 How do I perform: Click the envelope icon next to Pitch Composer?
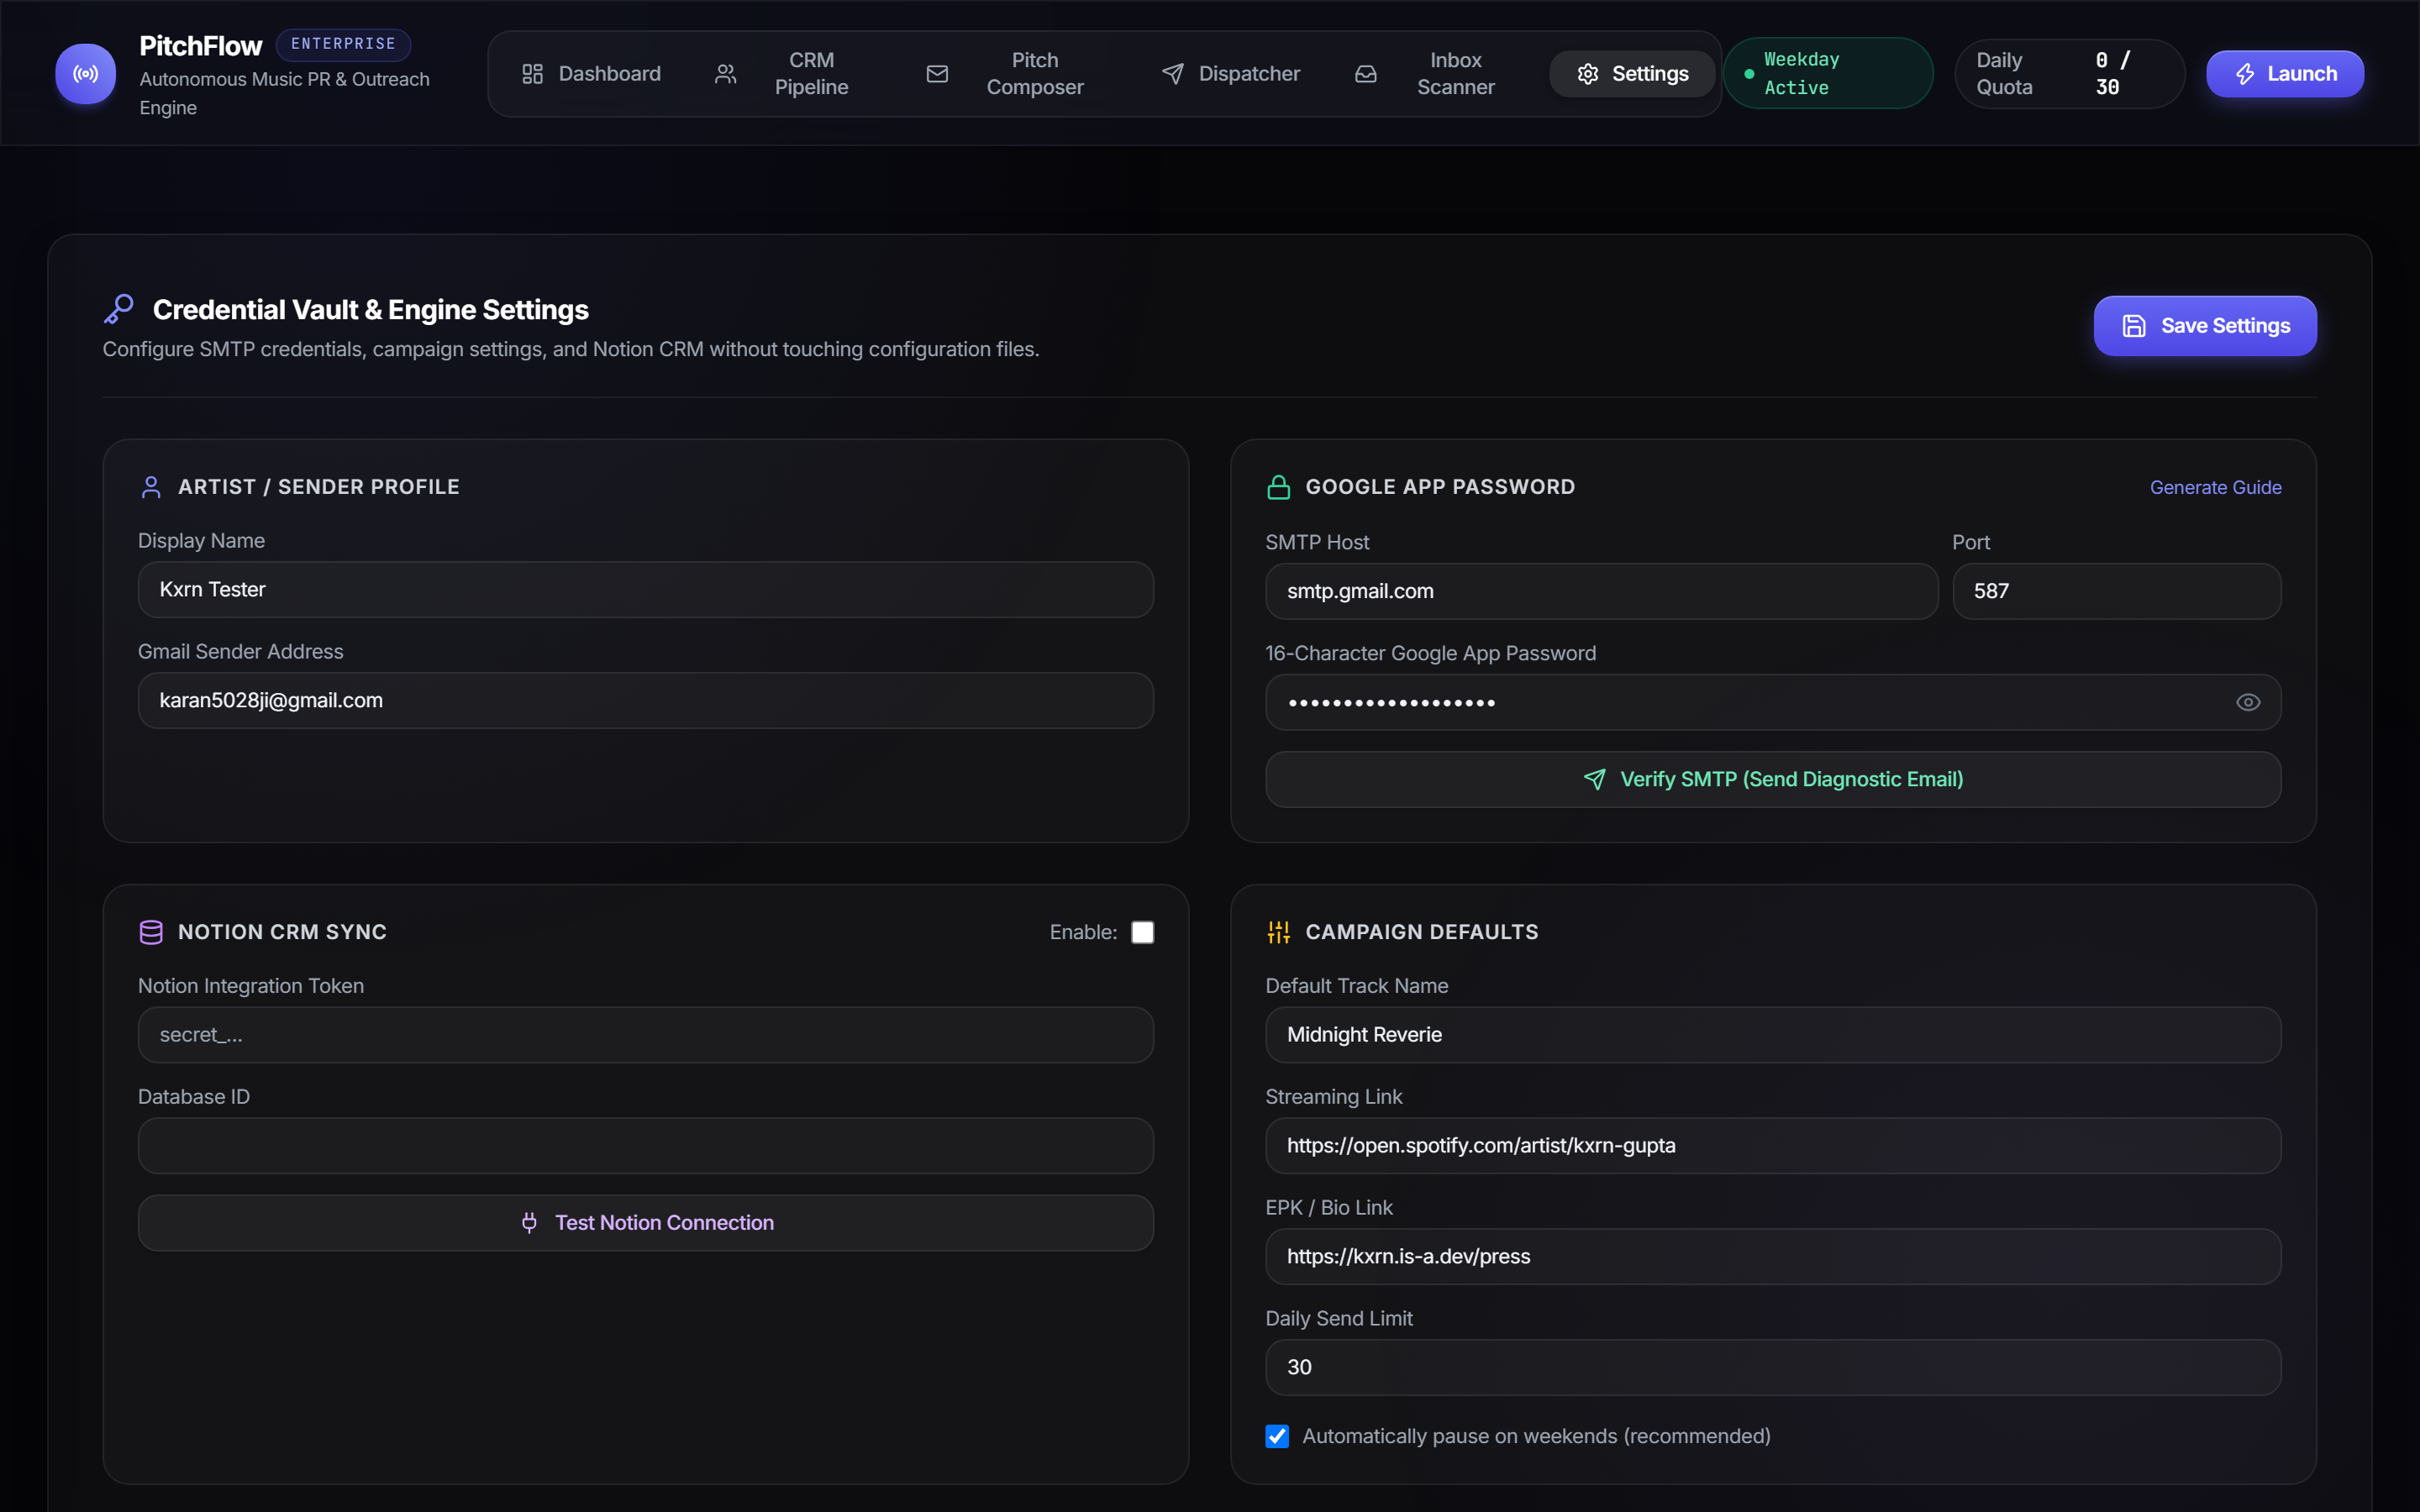937,74
